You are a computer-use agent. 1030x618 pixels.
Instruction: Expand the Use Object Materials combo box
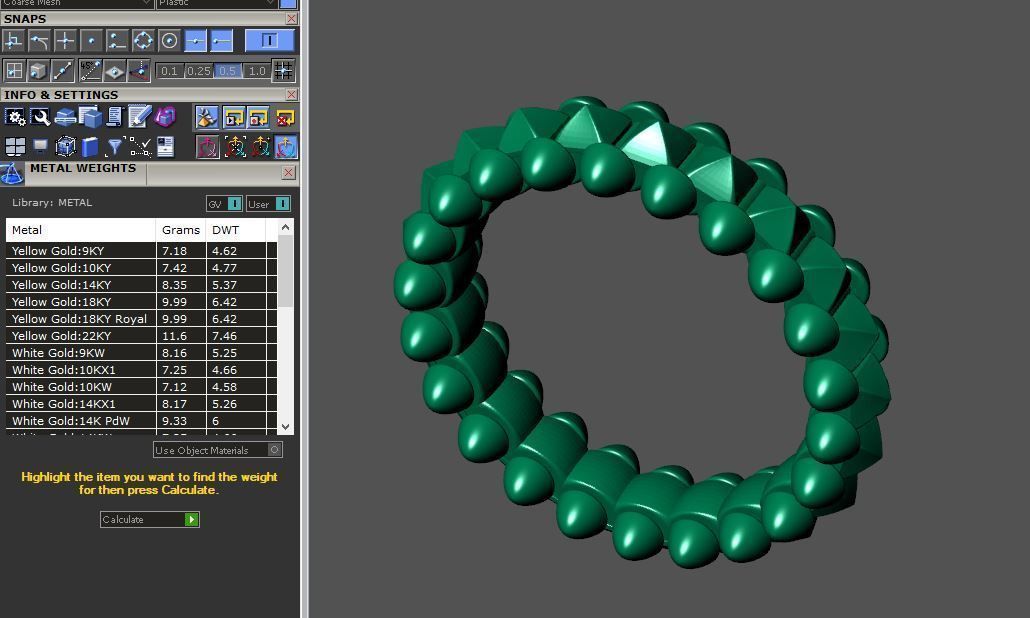click(275, 450)
